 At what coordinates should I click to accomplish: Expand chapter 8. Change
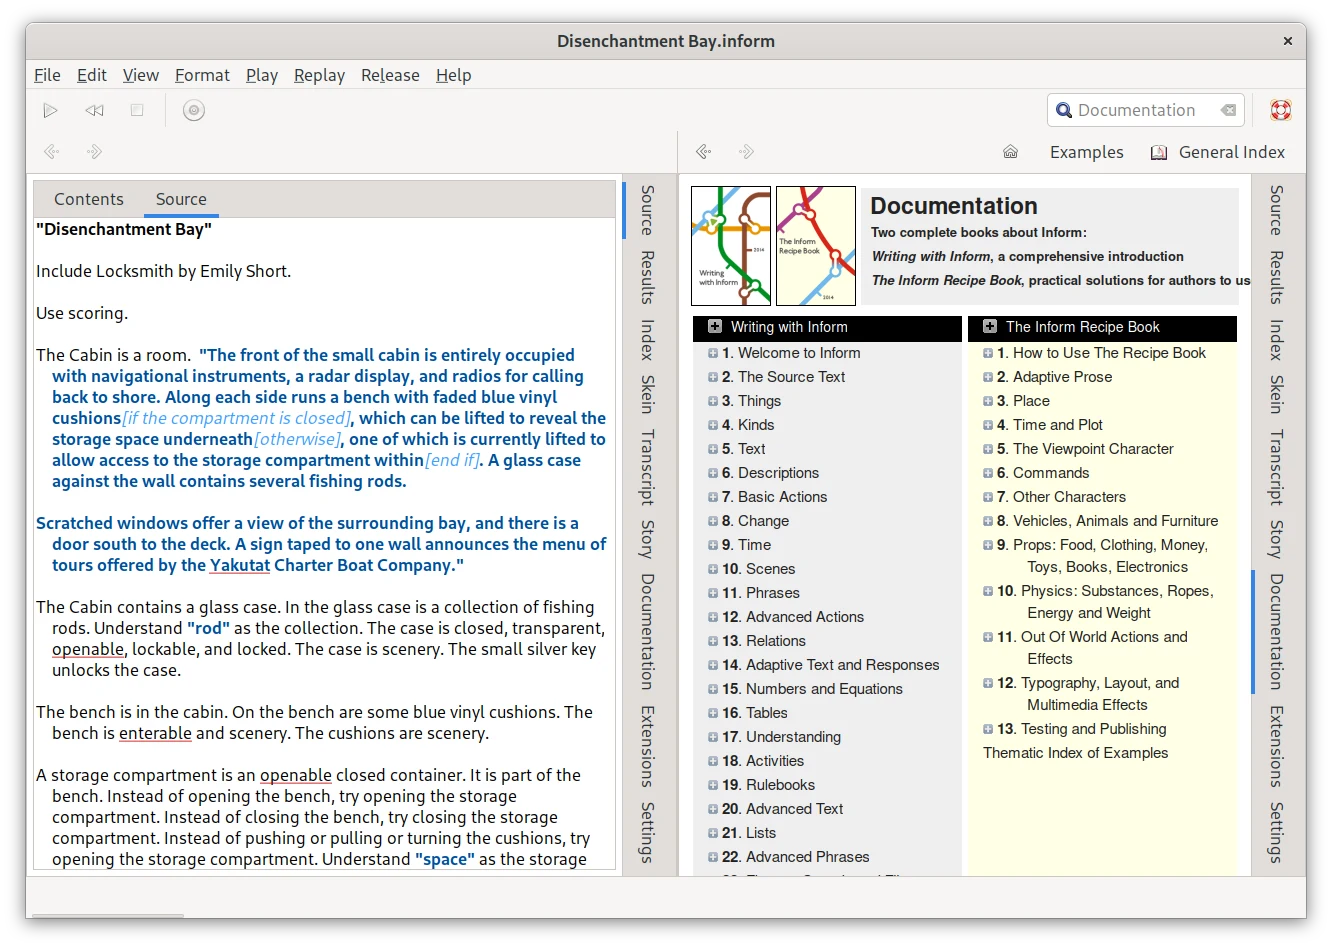(713, 521)
